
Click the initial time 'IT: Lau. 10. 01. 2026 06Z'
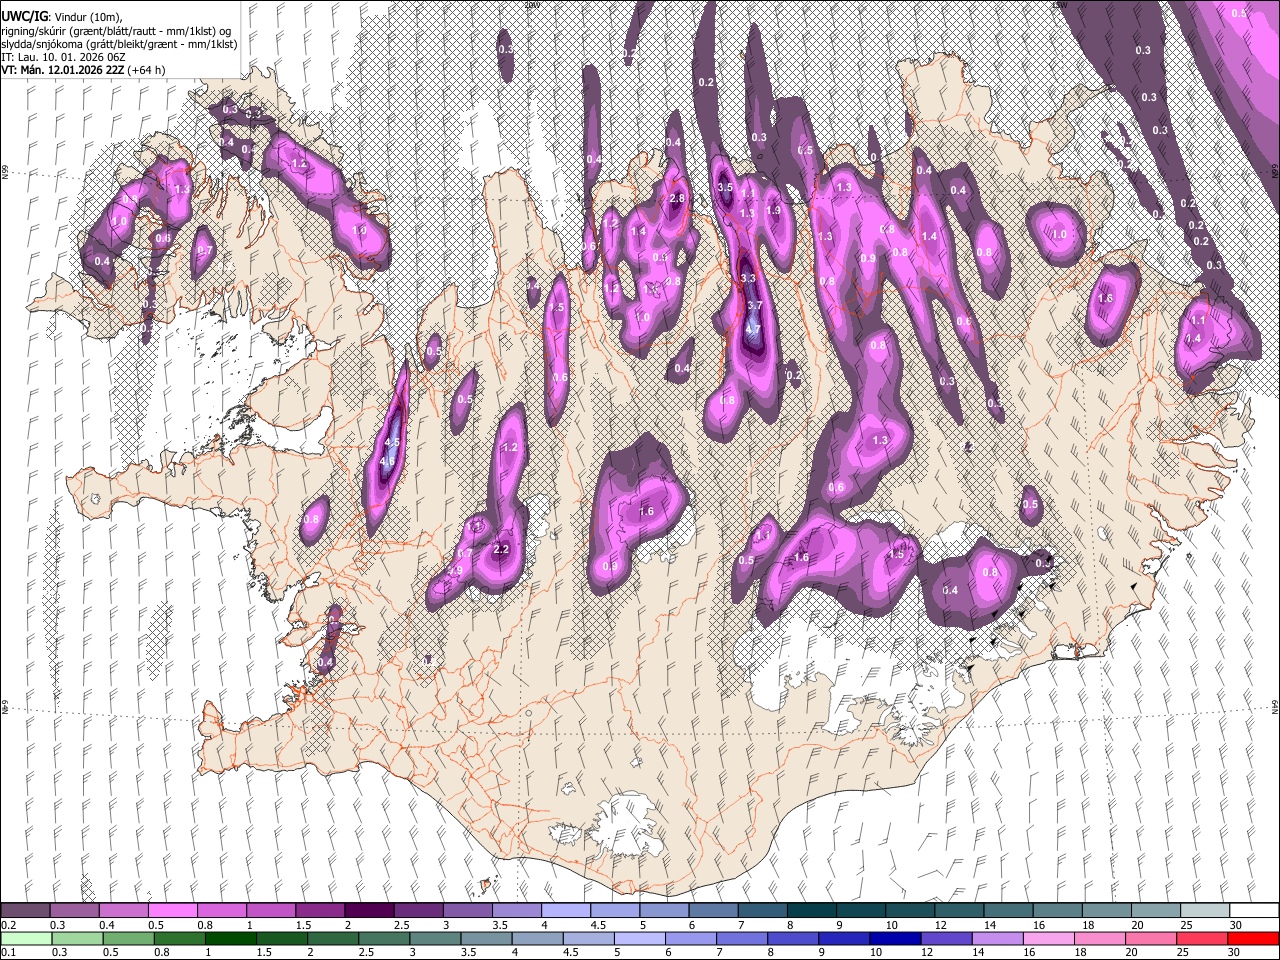point(65,57)
